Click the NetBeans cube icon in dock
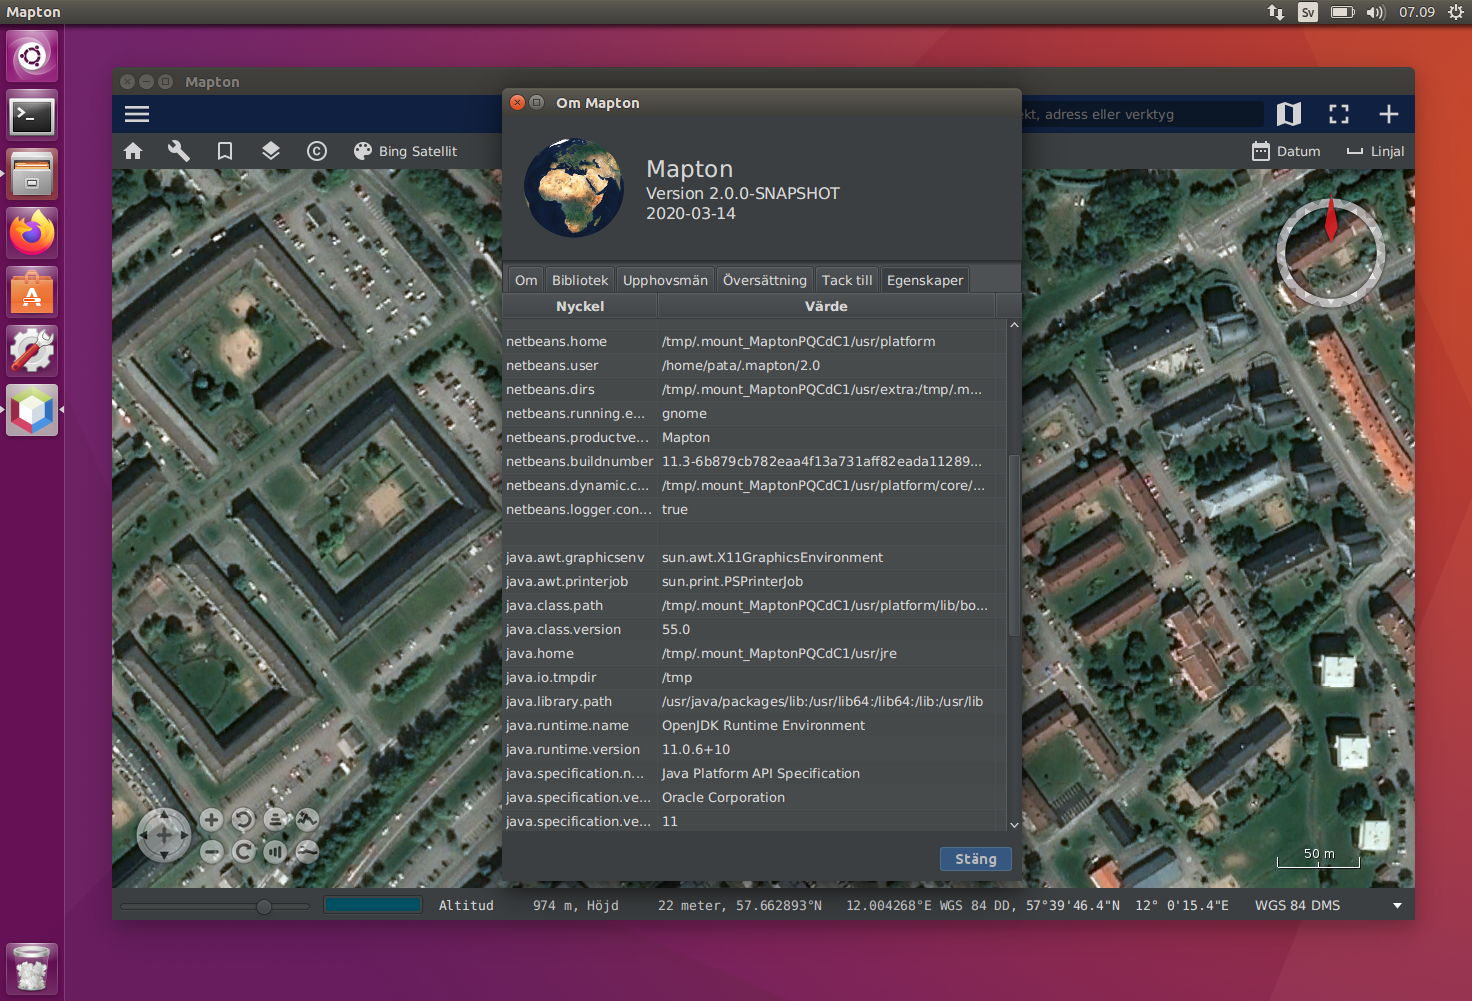1472x1001 pixels. click(32, 410)
